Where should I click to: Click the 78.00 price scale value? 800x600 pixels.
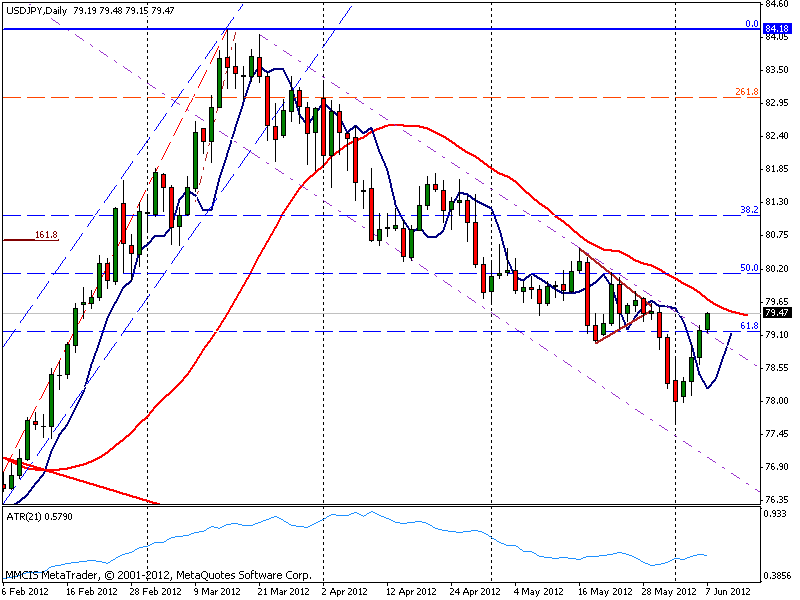click(777, 401)
